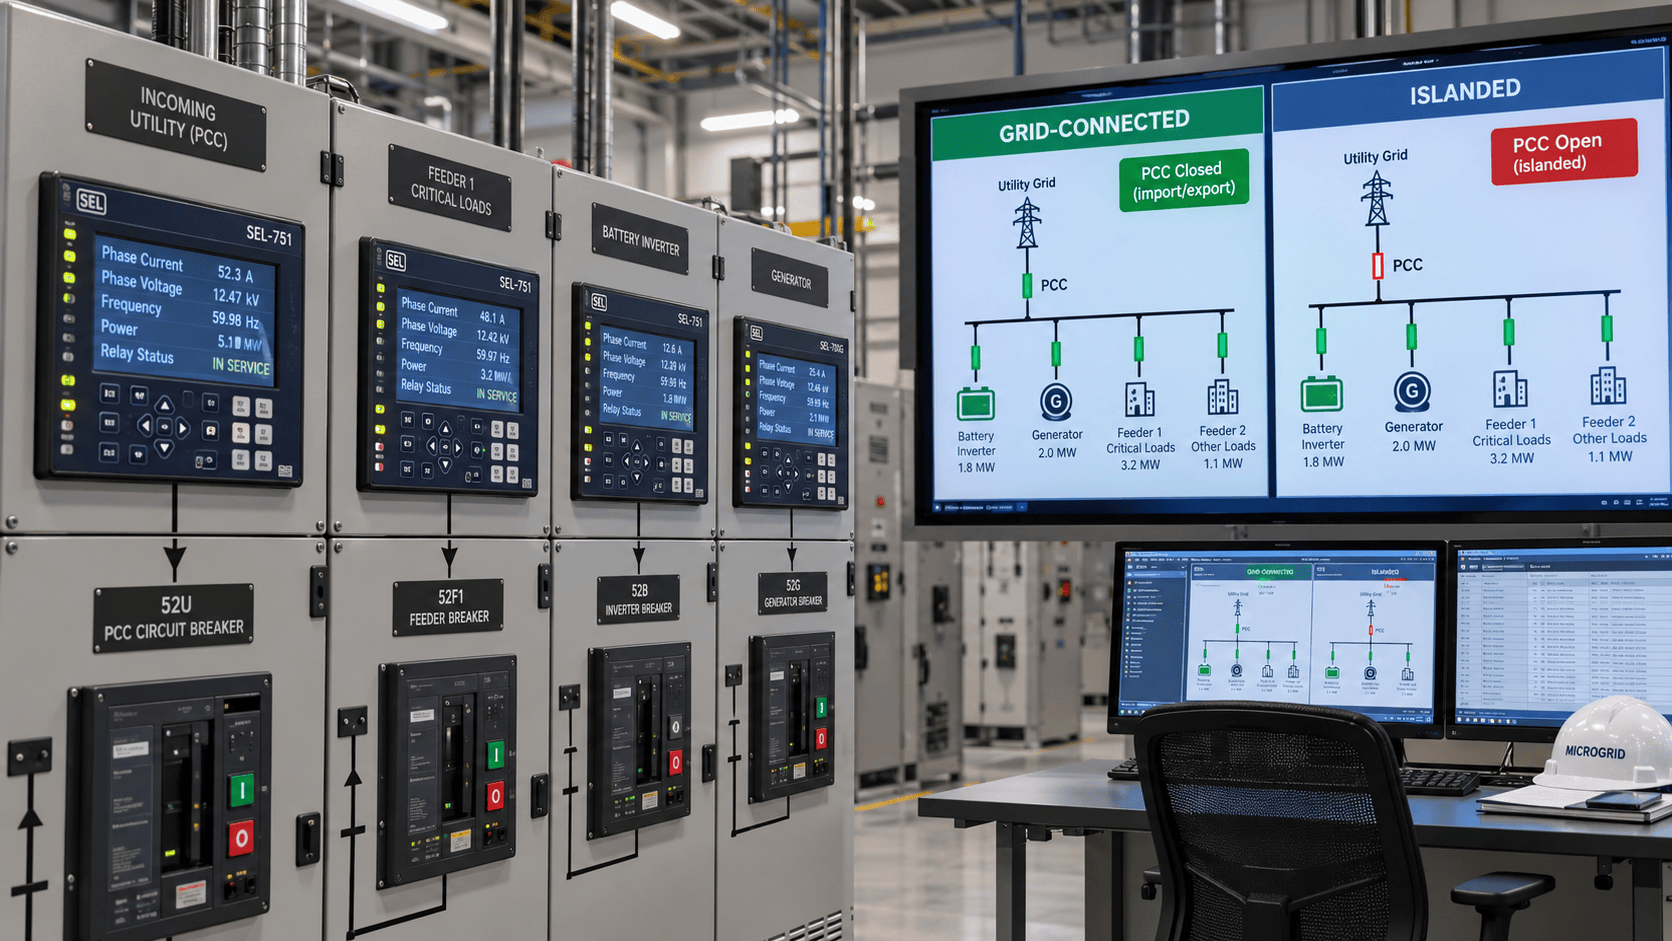Push the green I button on the 52F1 feeder breaker
Viewport: 1672px width, 941px height.
click(495, 755)
